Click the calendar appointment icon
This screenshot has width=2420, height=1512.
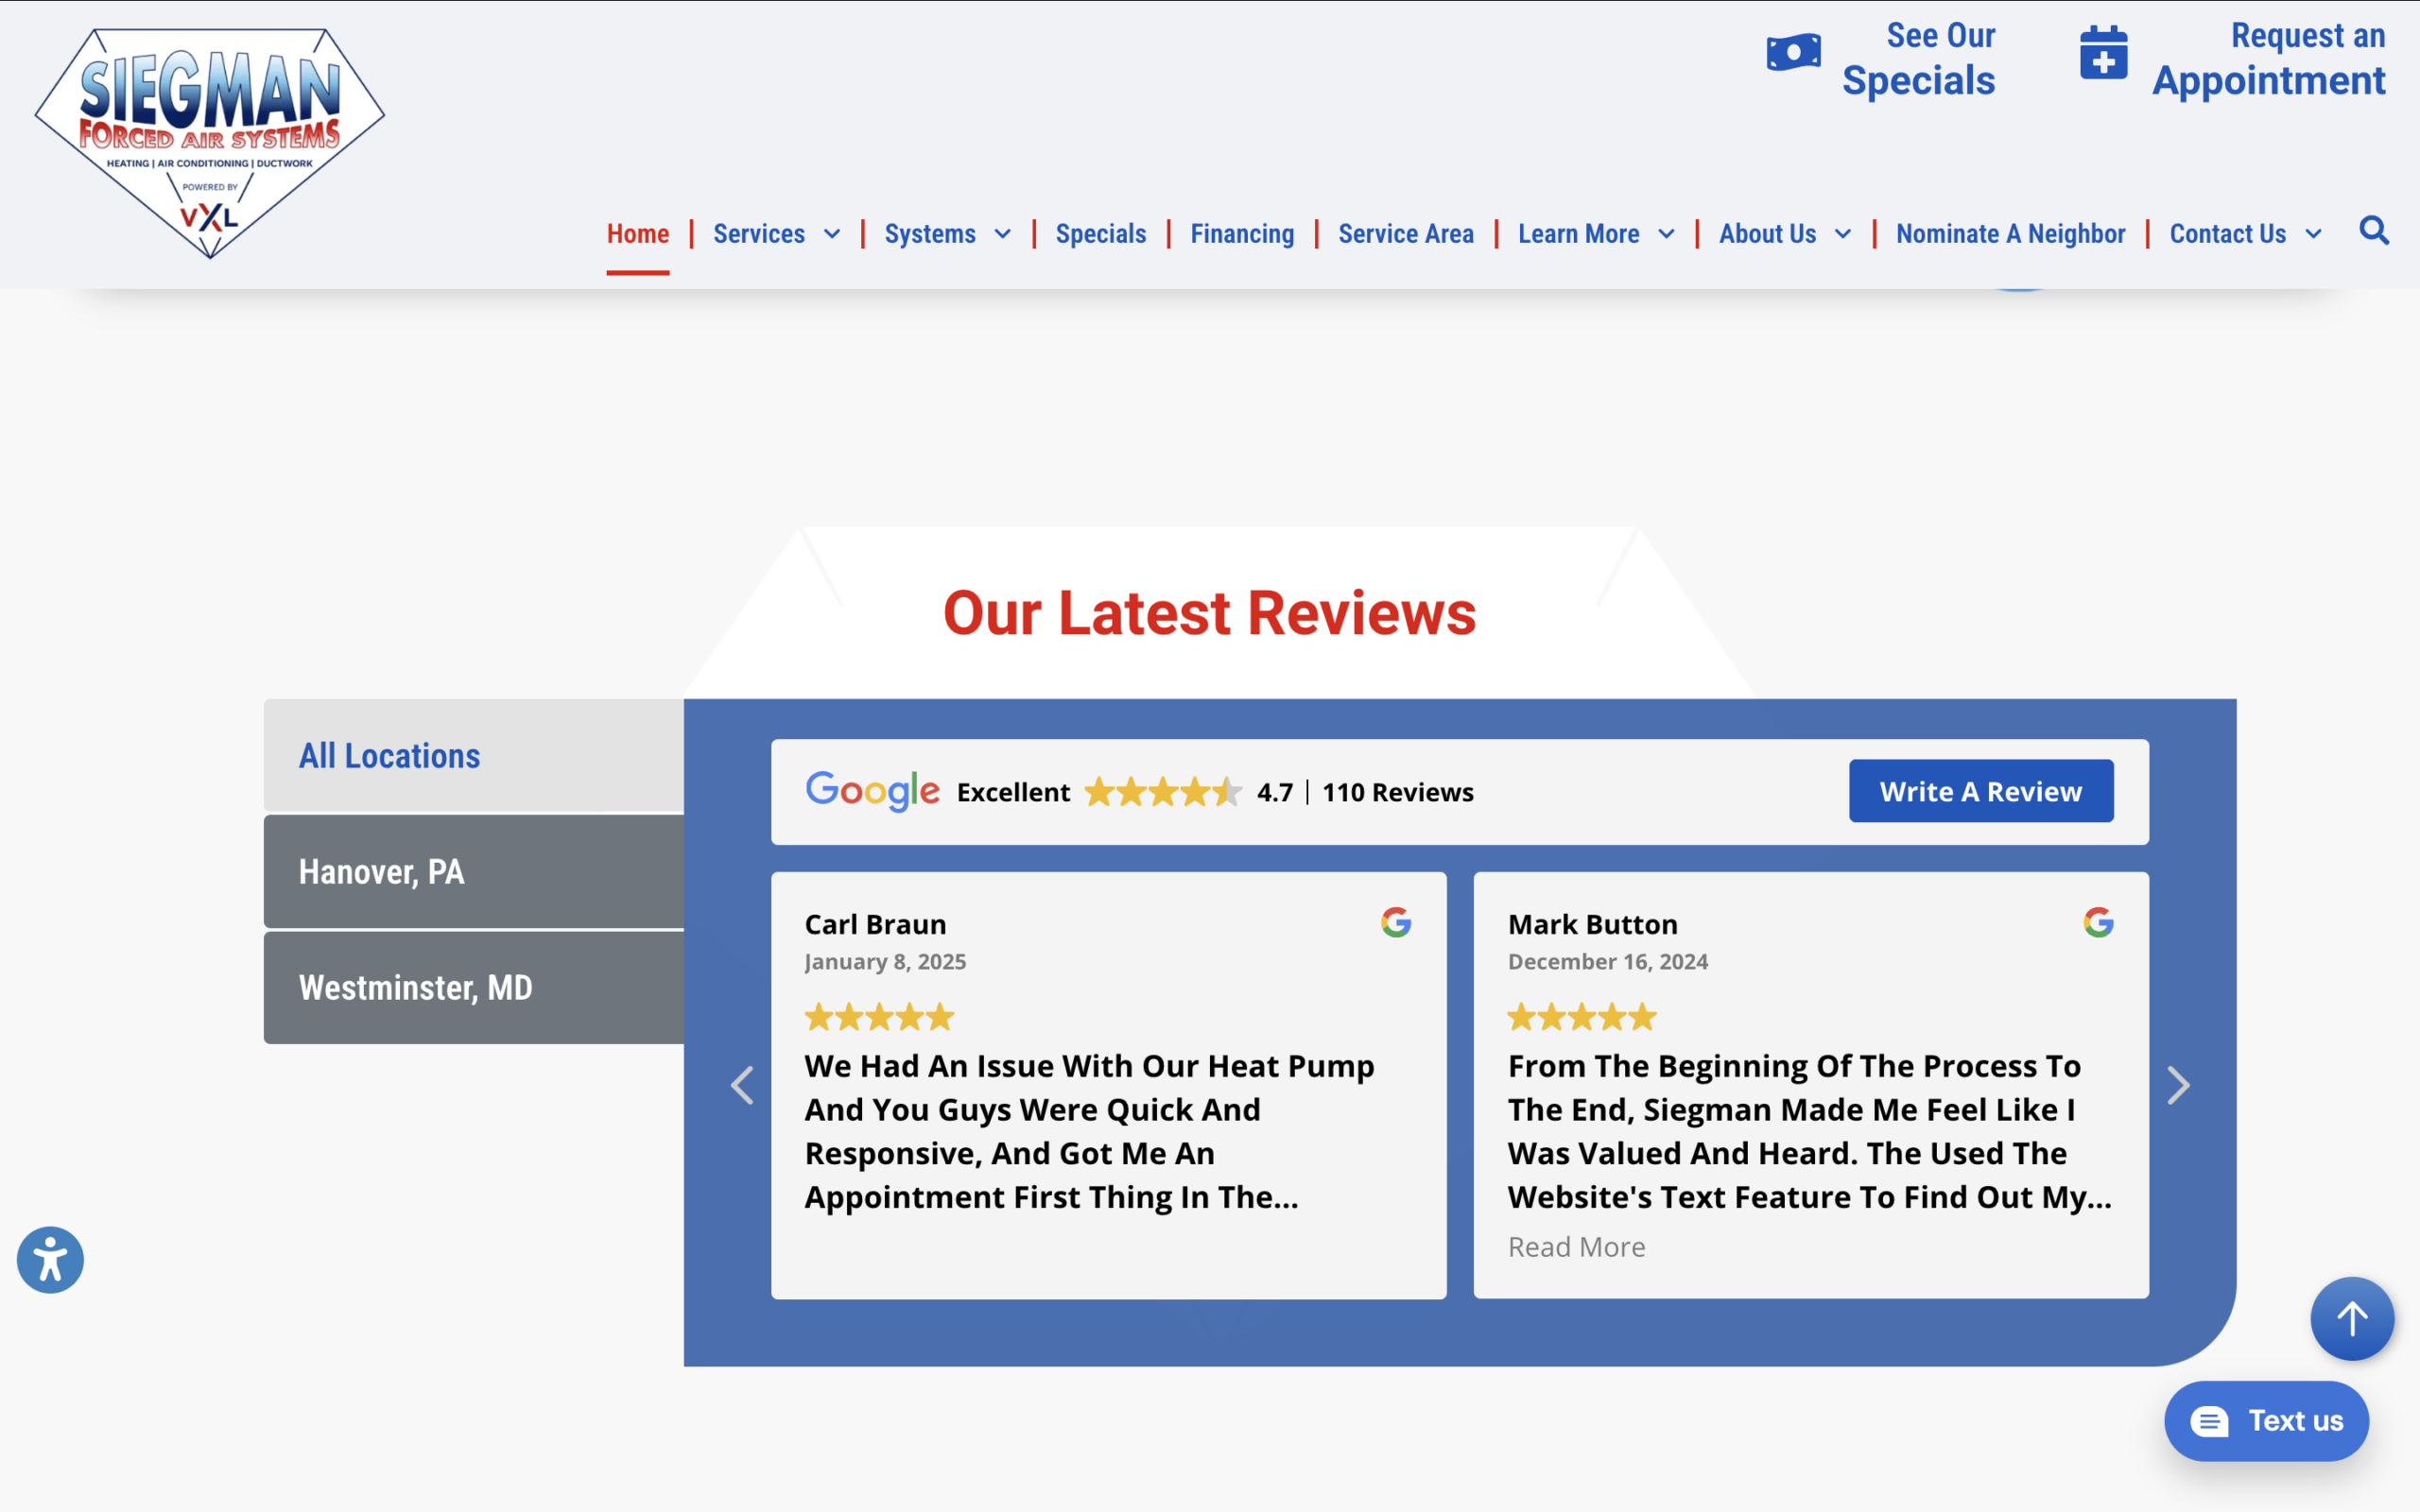[x=2103, y=53]
